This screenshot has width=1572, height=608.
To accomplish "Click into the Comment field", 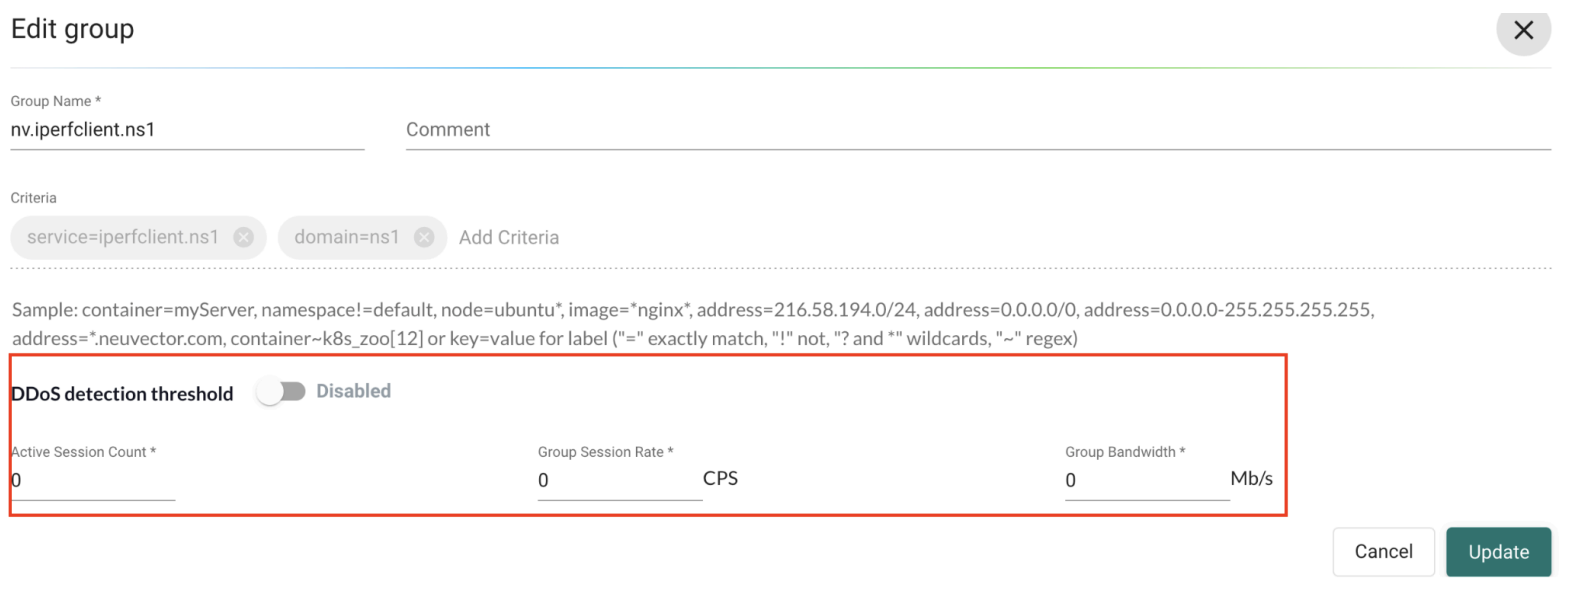I will (976, 130).
